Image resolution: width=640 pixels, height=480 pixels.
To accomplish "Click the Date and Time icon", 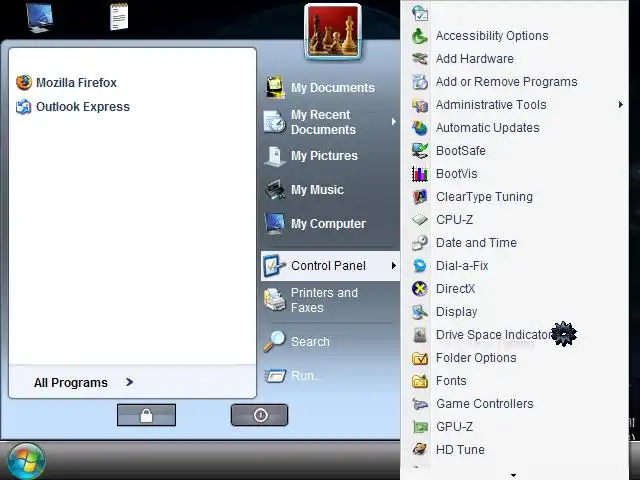I will 420,242.
